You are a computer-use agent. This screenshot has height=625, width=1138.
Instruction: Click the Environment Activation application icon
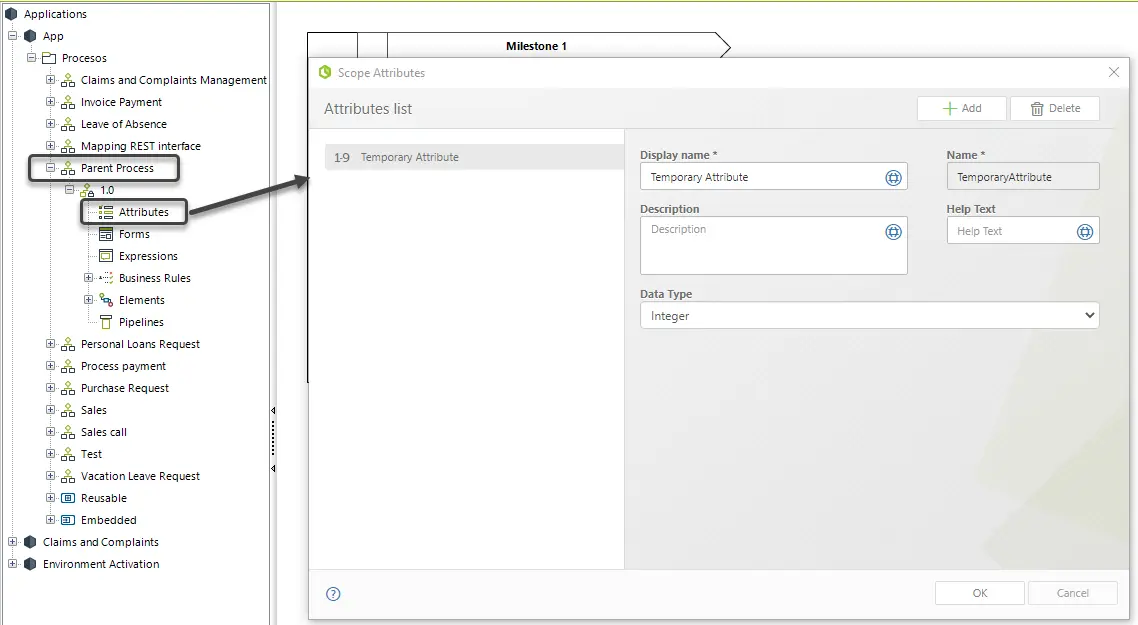[30, 564]
